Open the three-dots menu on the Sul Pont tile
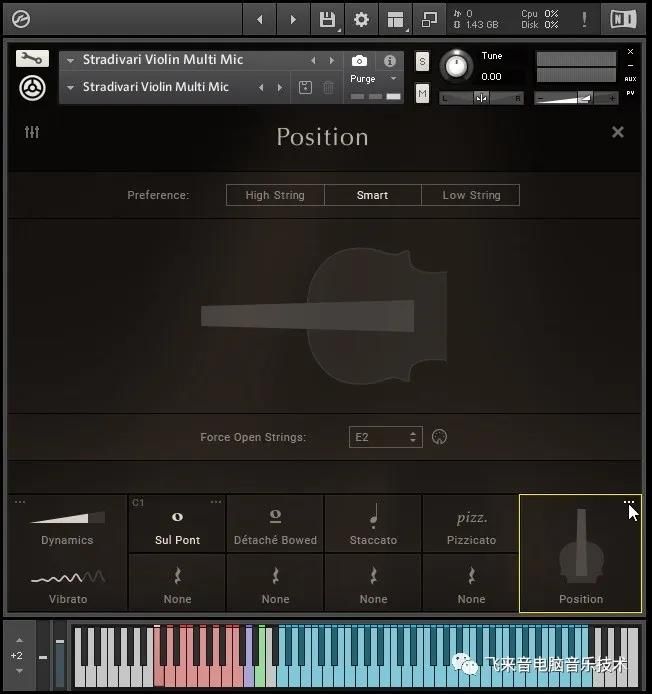Viewport: 652px width, 694px height. point(216,501)
